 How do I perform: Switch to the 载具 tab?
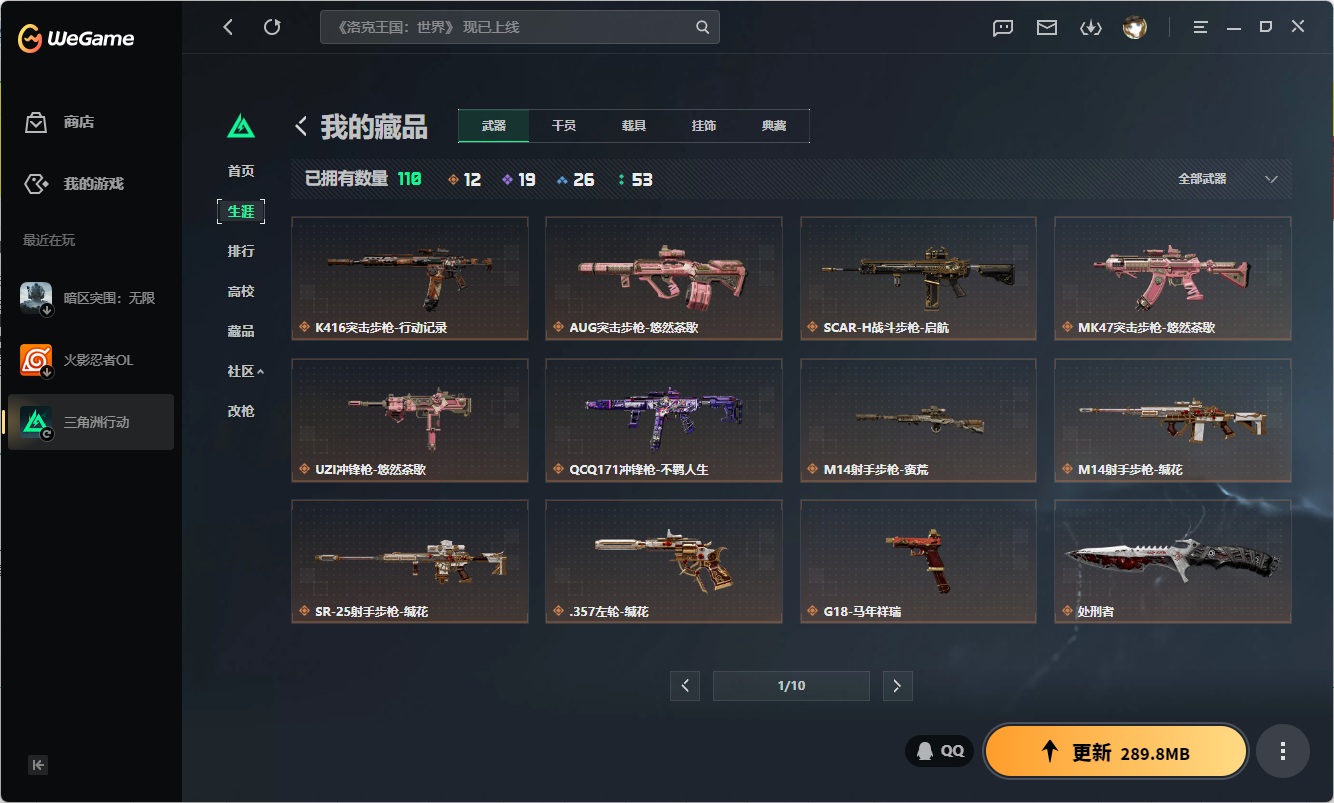pyautogui.click(x=634, y=126)
